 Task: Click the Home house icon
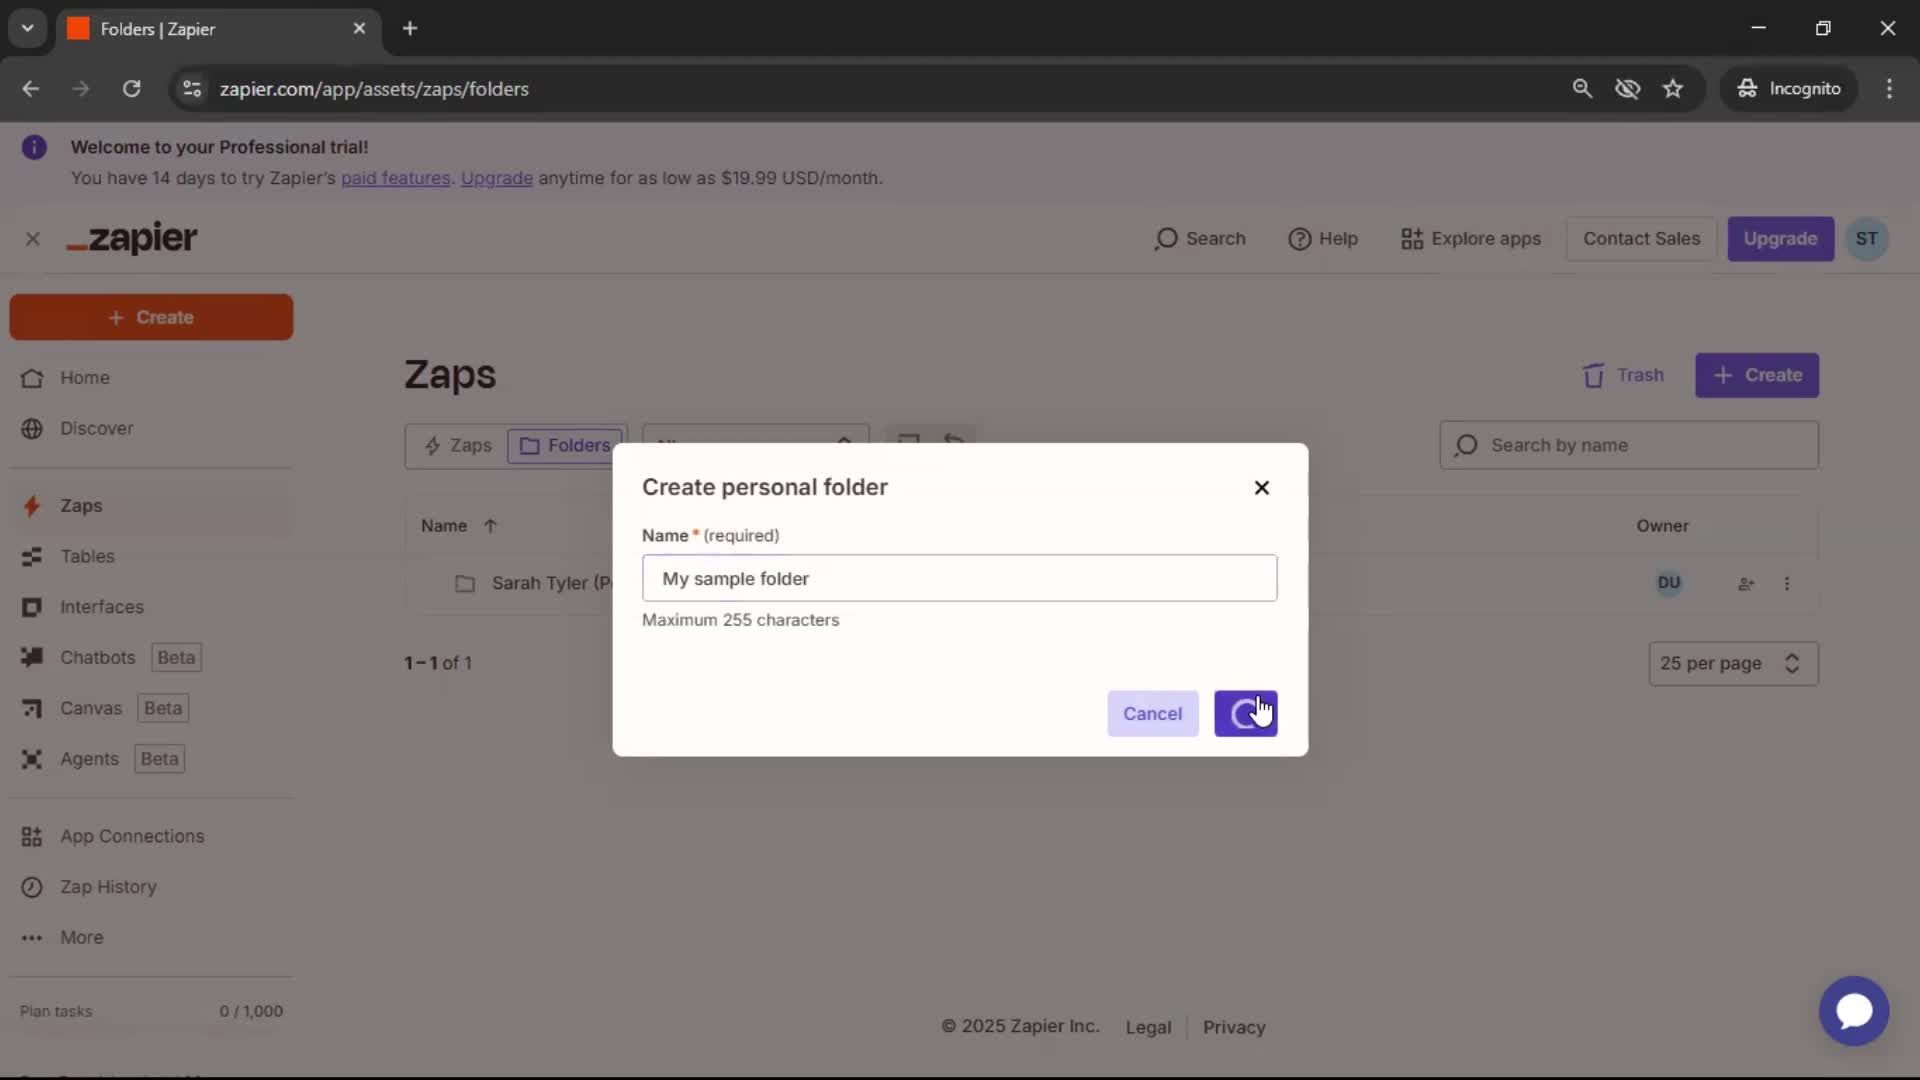point(32,378)
